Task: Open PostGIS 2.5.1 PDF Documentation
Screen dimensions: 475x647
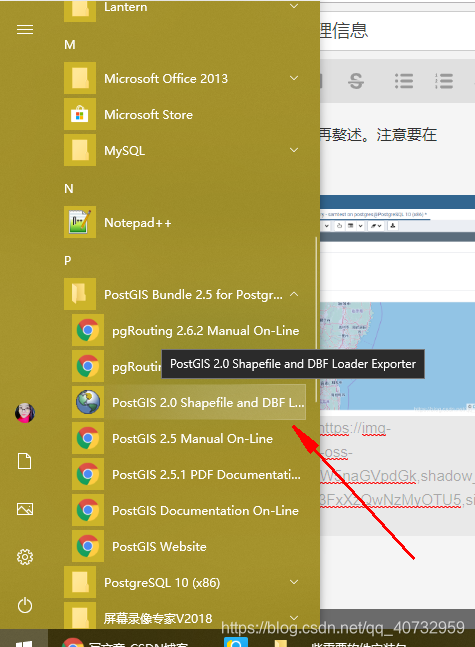Action: coord(189,475)
